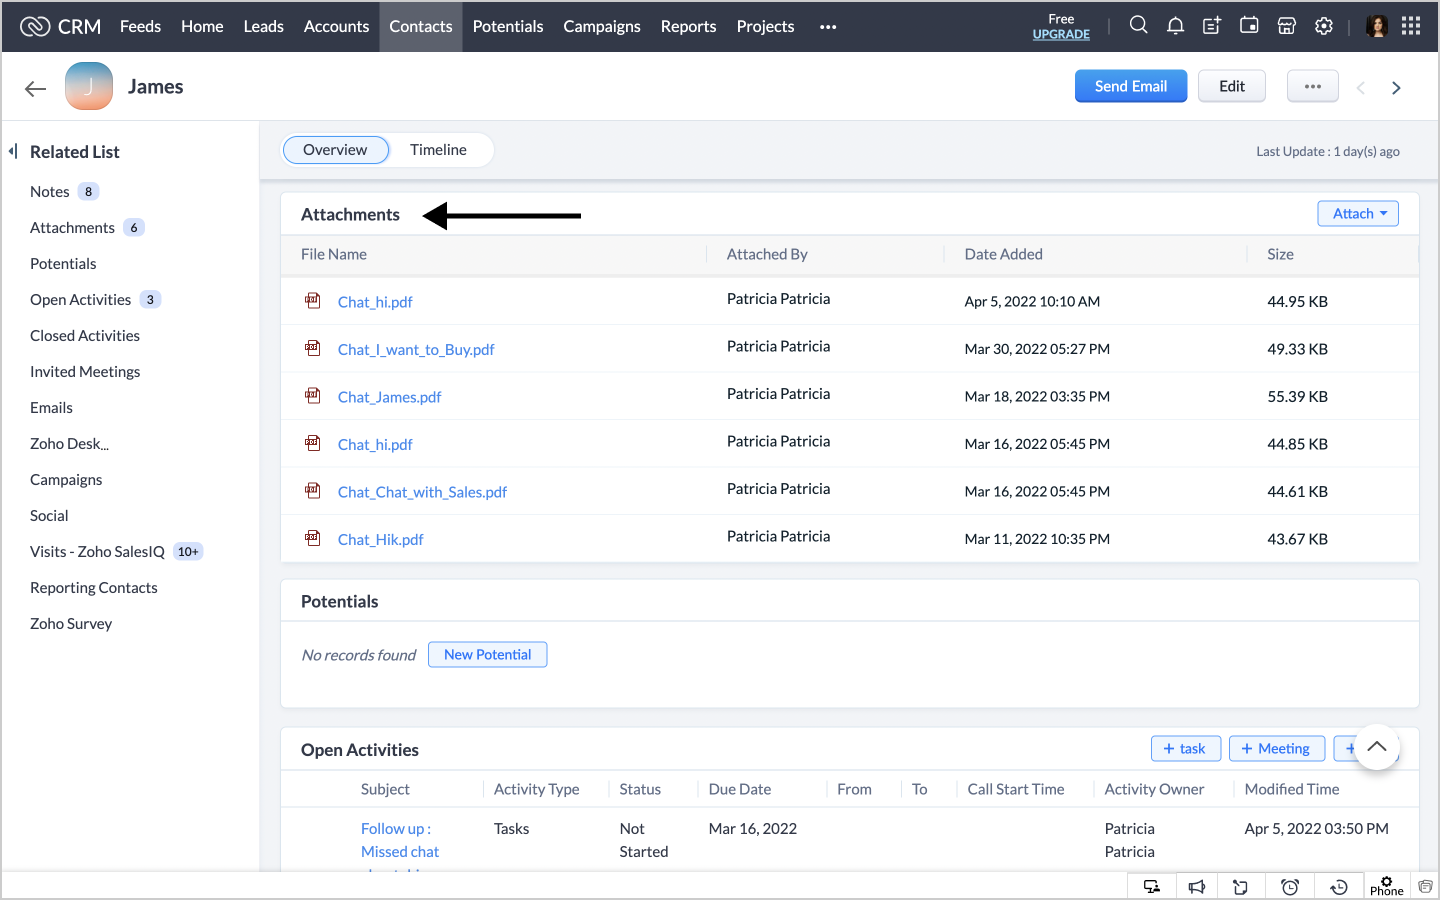
Task: Collapse the Related List sidebar
Action: [13, 151]
